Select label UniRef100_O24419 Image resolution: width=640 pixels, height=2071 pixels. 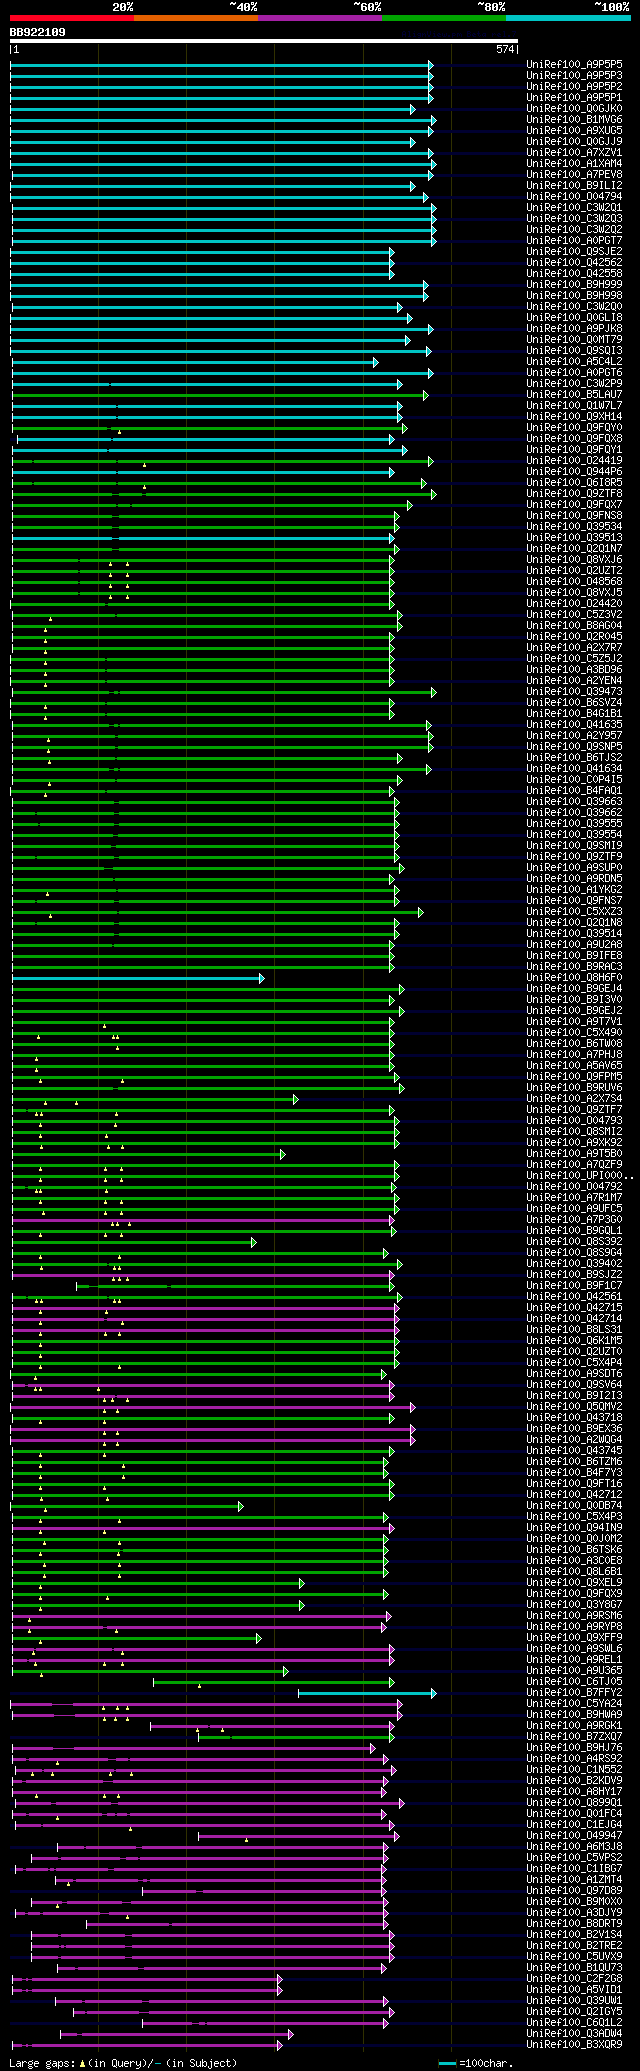[x=574, y=460]
